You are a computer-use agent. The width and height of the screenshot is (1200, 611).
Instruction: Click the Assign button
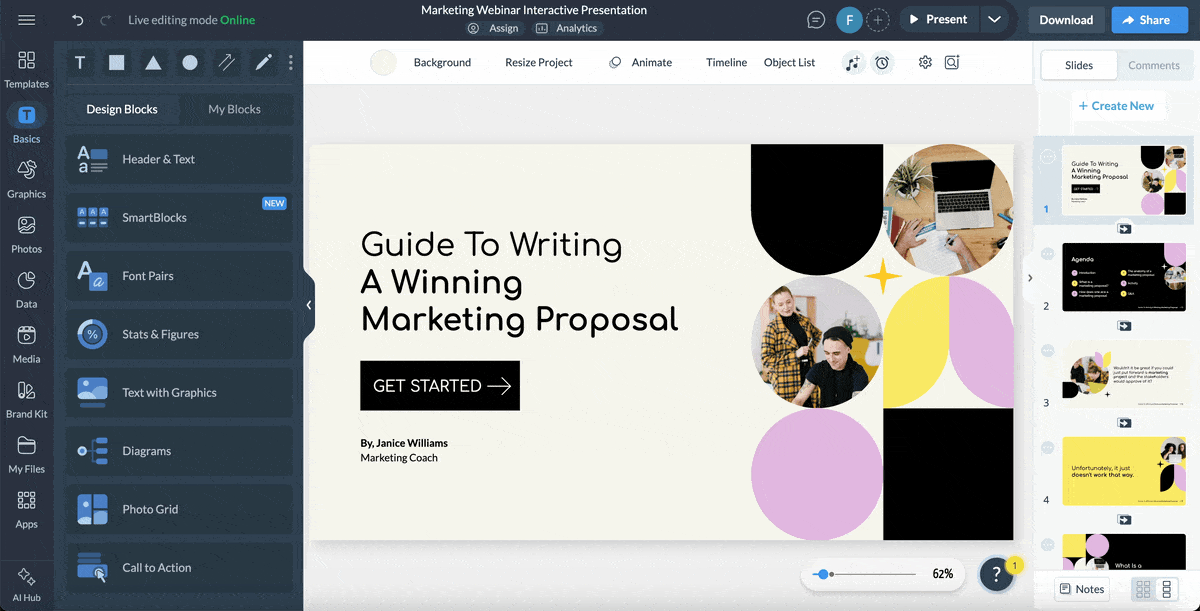[494, 28]
